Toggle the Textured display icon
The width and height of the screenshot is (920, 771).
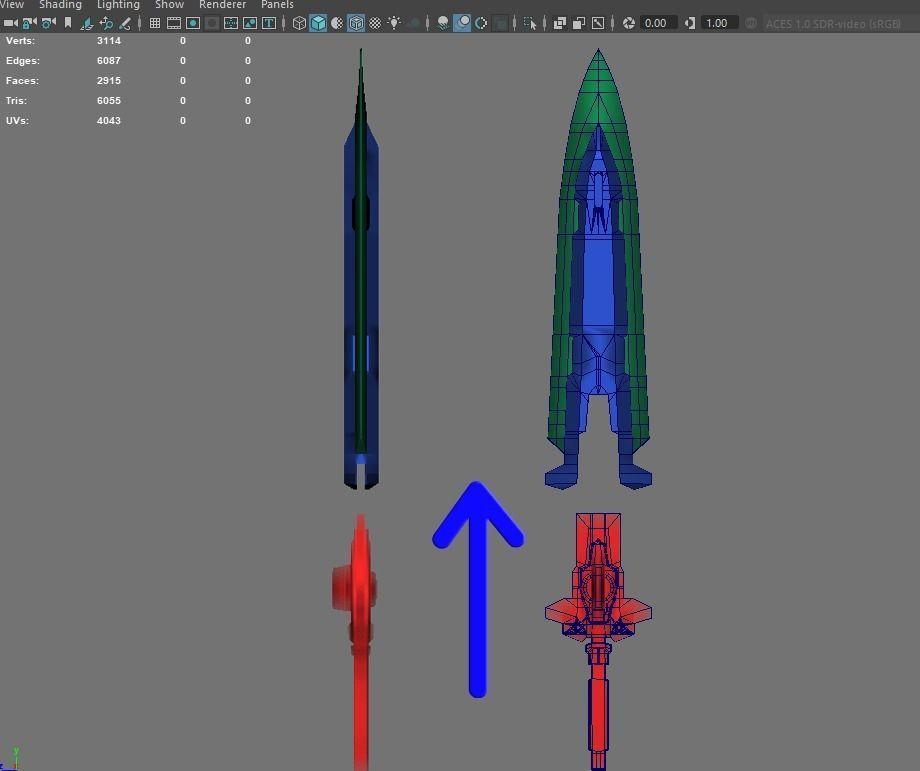click(375, 23)
